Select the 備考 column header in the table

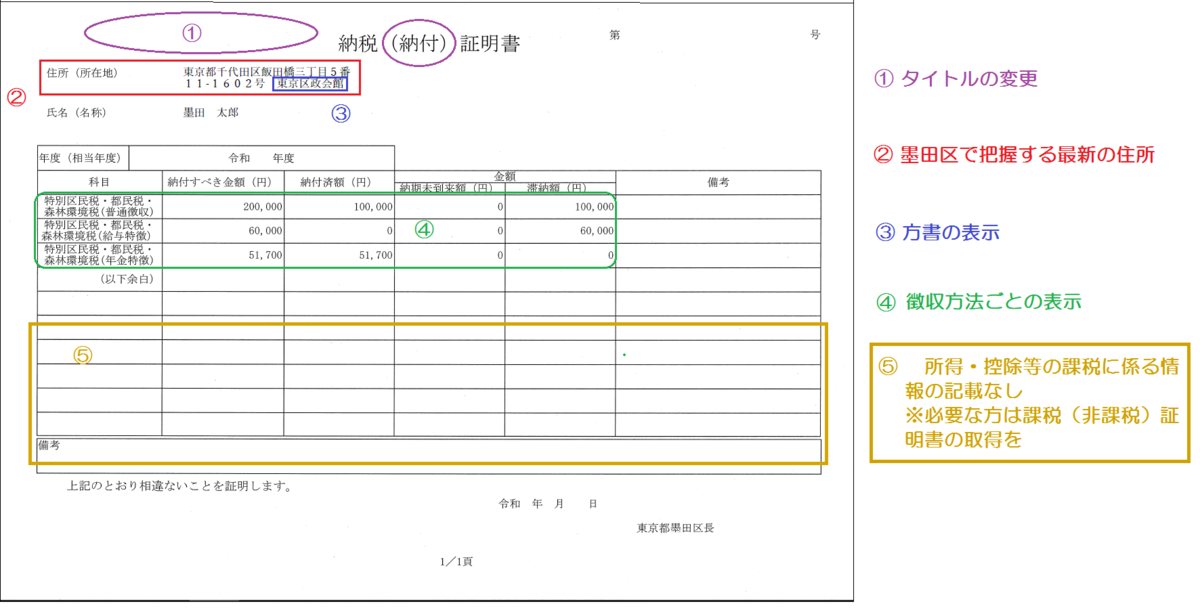pos(718,182)
